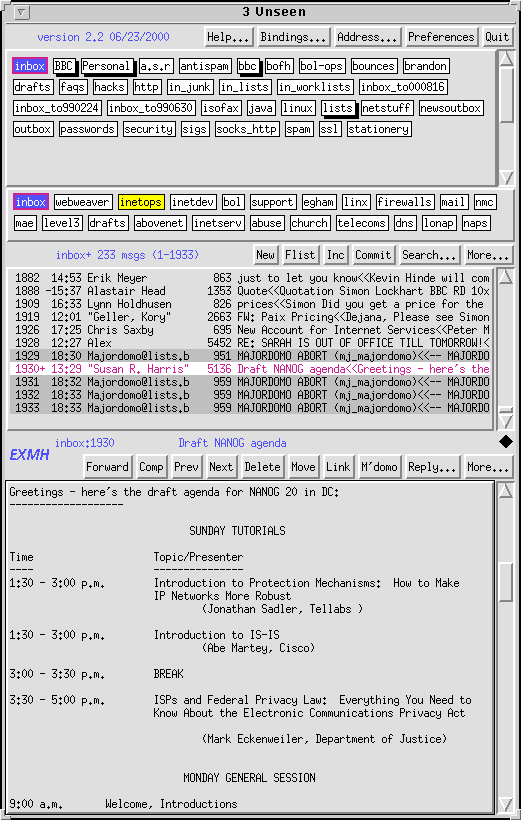Select message 1928 from Alex
The width and height of the screenshot is (521, 820).
(250, 343)
